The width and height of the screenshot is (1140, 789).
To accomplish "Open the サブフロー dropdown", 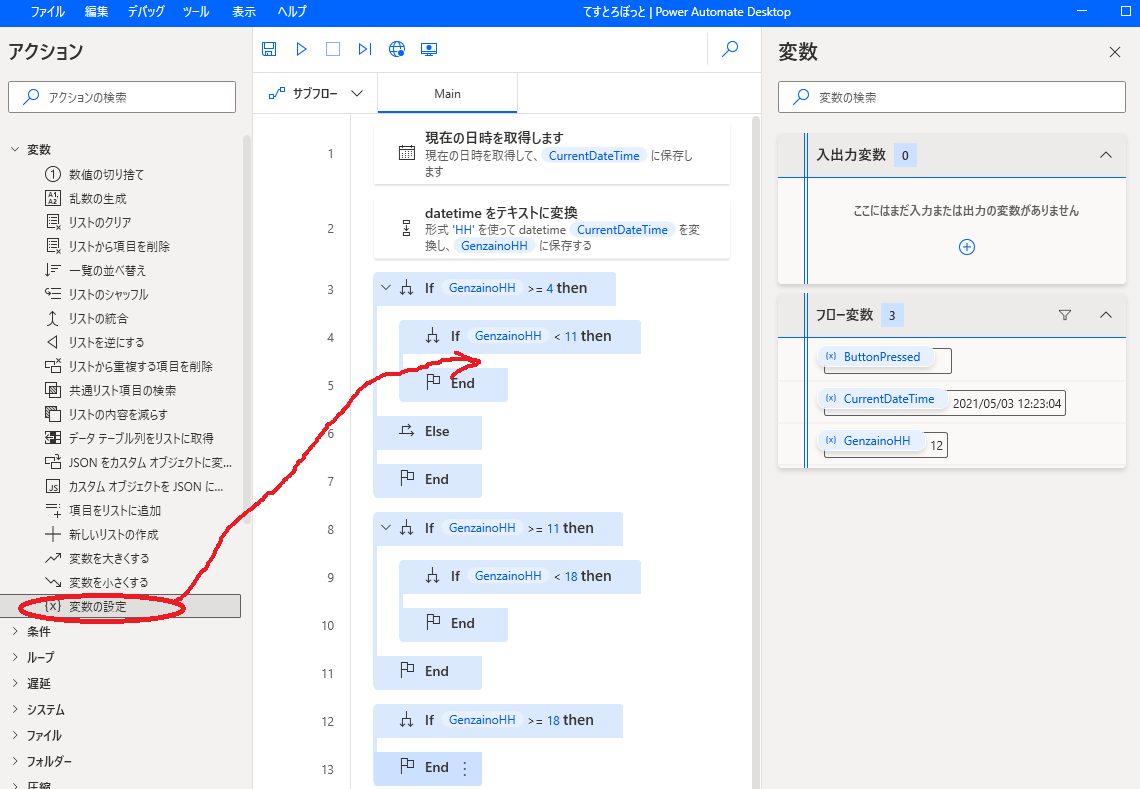I will point(315,93).
